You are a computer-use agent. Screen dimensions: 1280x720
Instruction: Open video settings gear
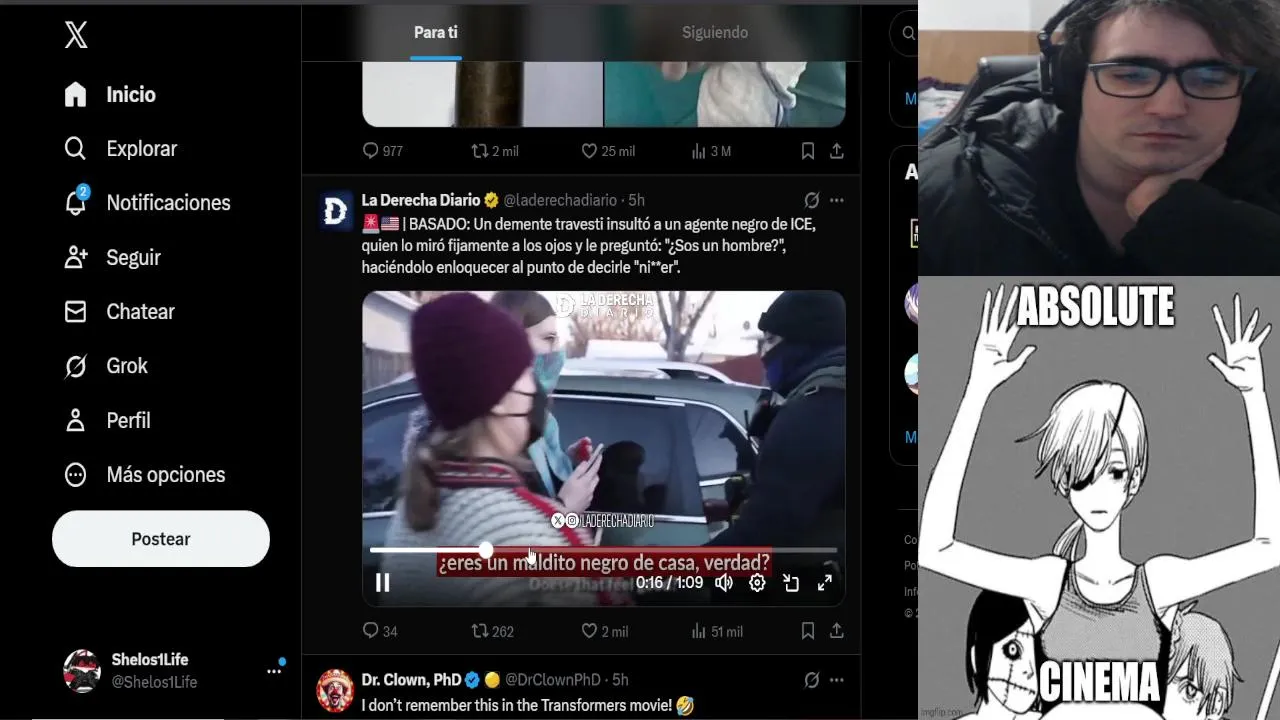(x=757, y=583)
